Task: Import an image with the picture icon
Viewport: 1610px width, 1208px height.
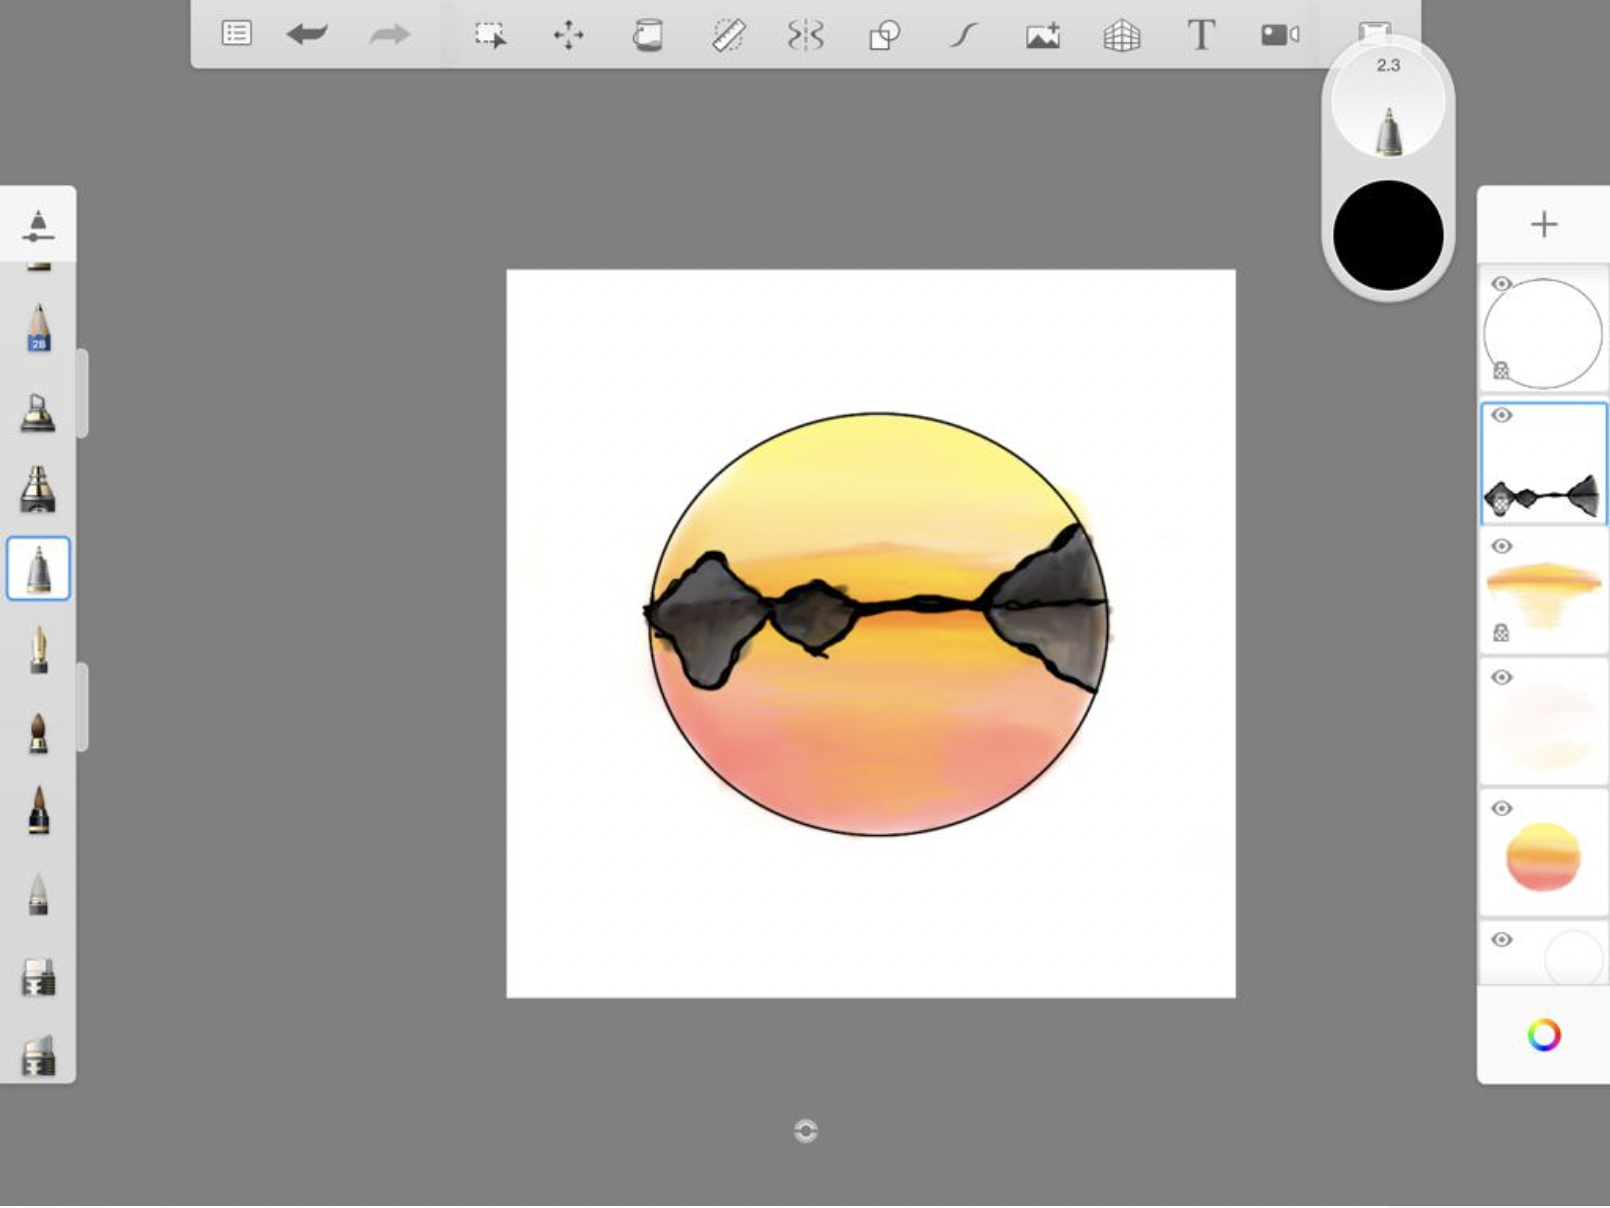Action: click(1043, 36)
